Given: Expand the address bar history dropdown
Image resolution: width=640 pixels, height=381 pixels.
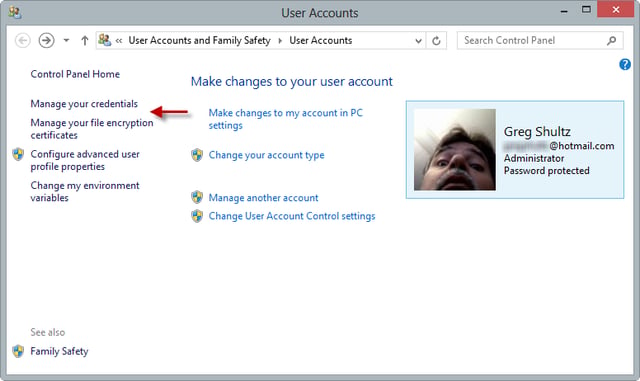Looking at the screenshot, I should [x=418, y=41].
